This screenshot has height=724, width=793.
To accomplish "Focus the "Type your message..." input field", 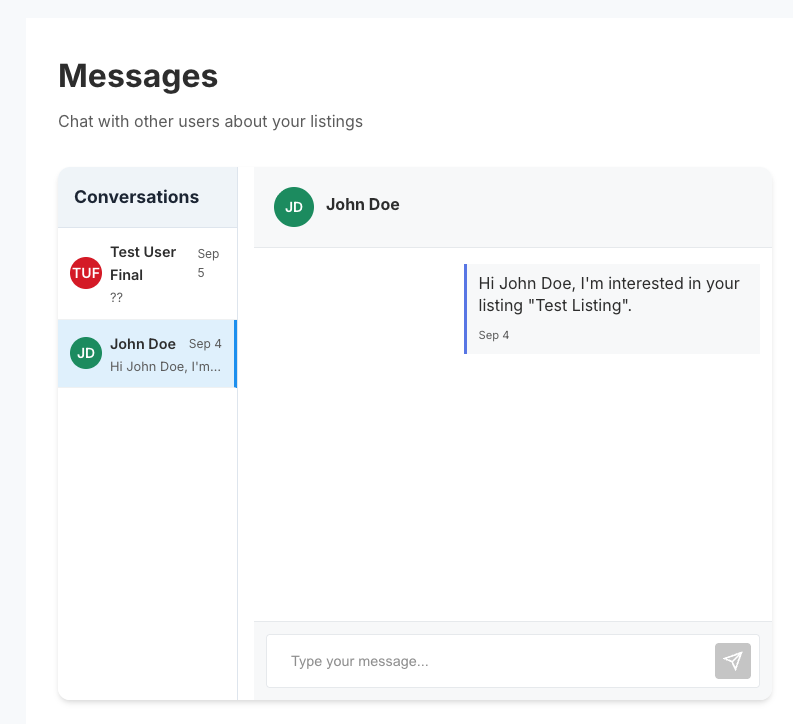I will 490,661.
